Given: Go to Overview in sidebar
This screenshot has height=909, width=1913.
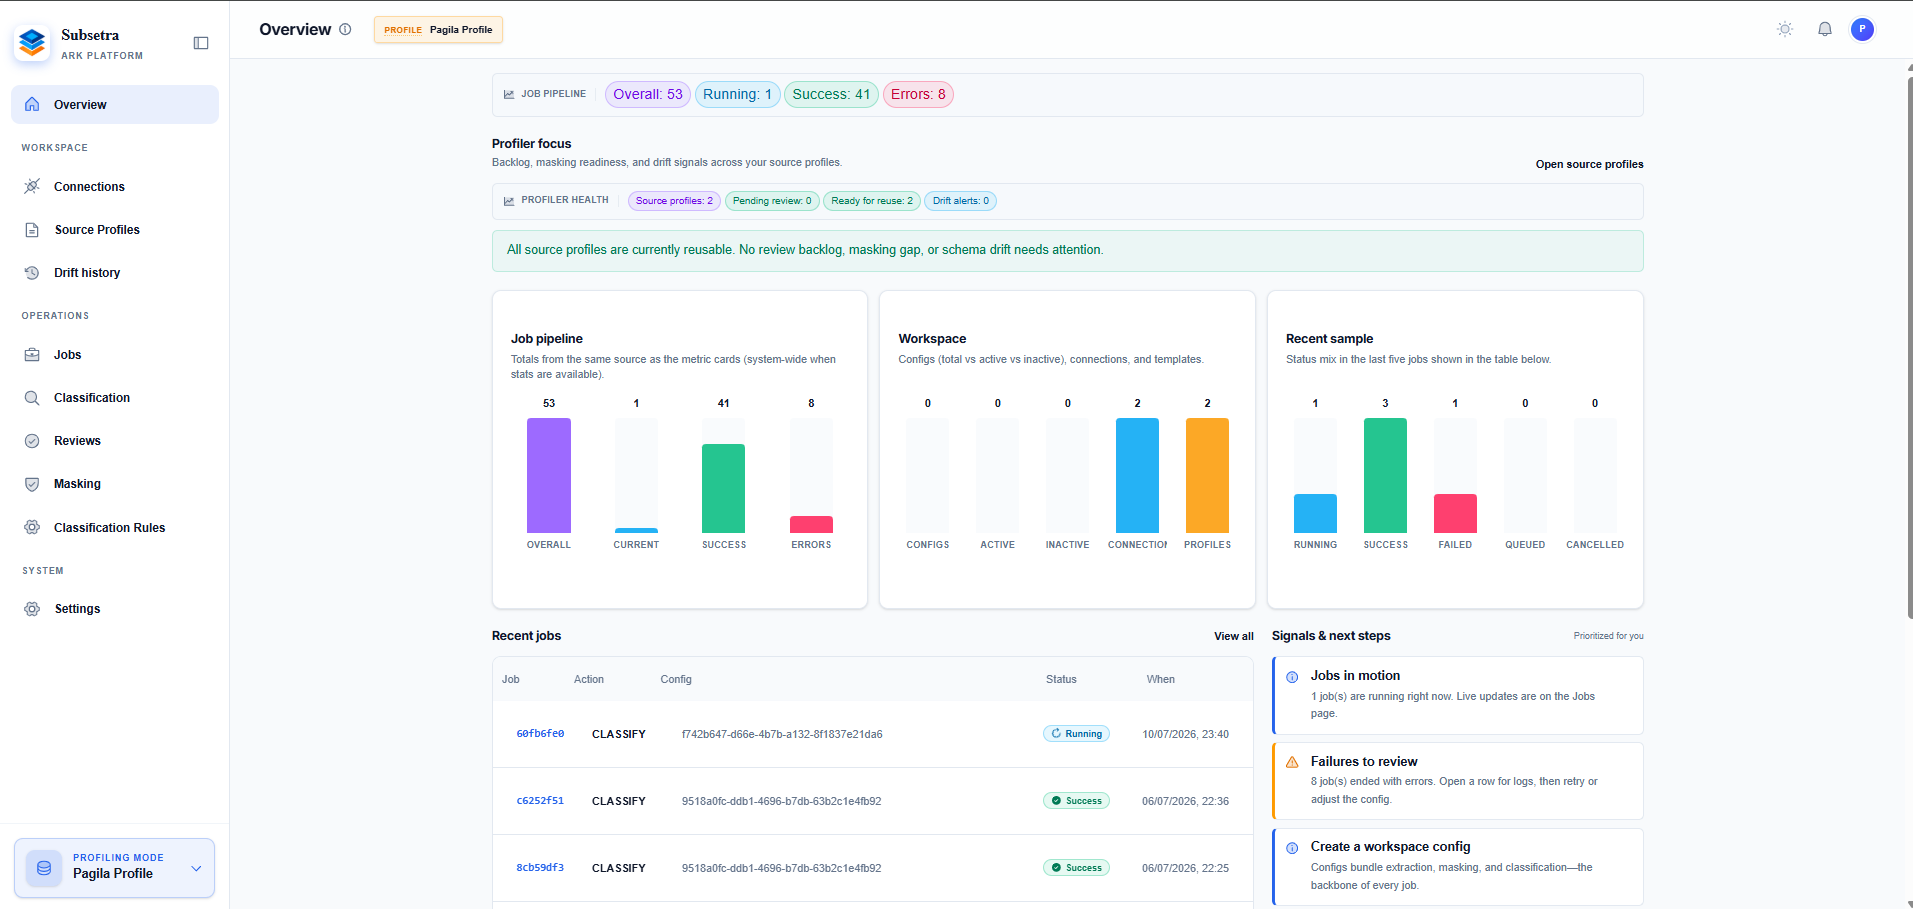Looking at the screenshot, I should point(115,104).
